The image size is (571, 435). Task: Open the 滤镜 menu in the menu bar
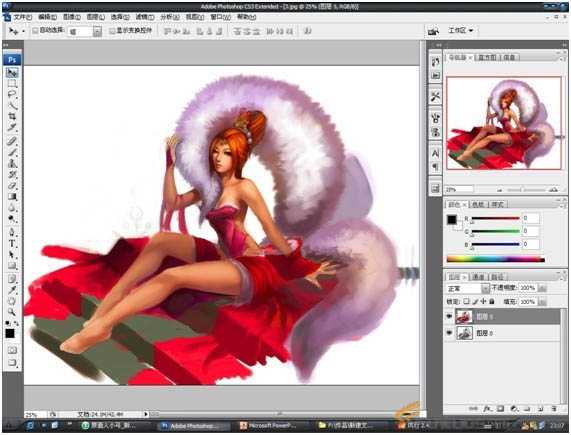click(145, 17)
